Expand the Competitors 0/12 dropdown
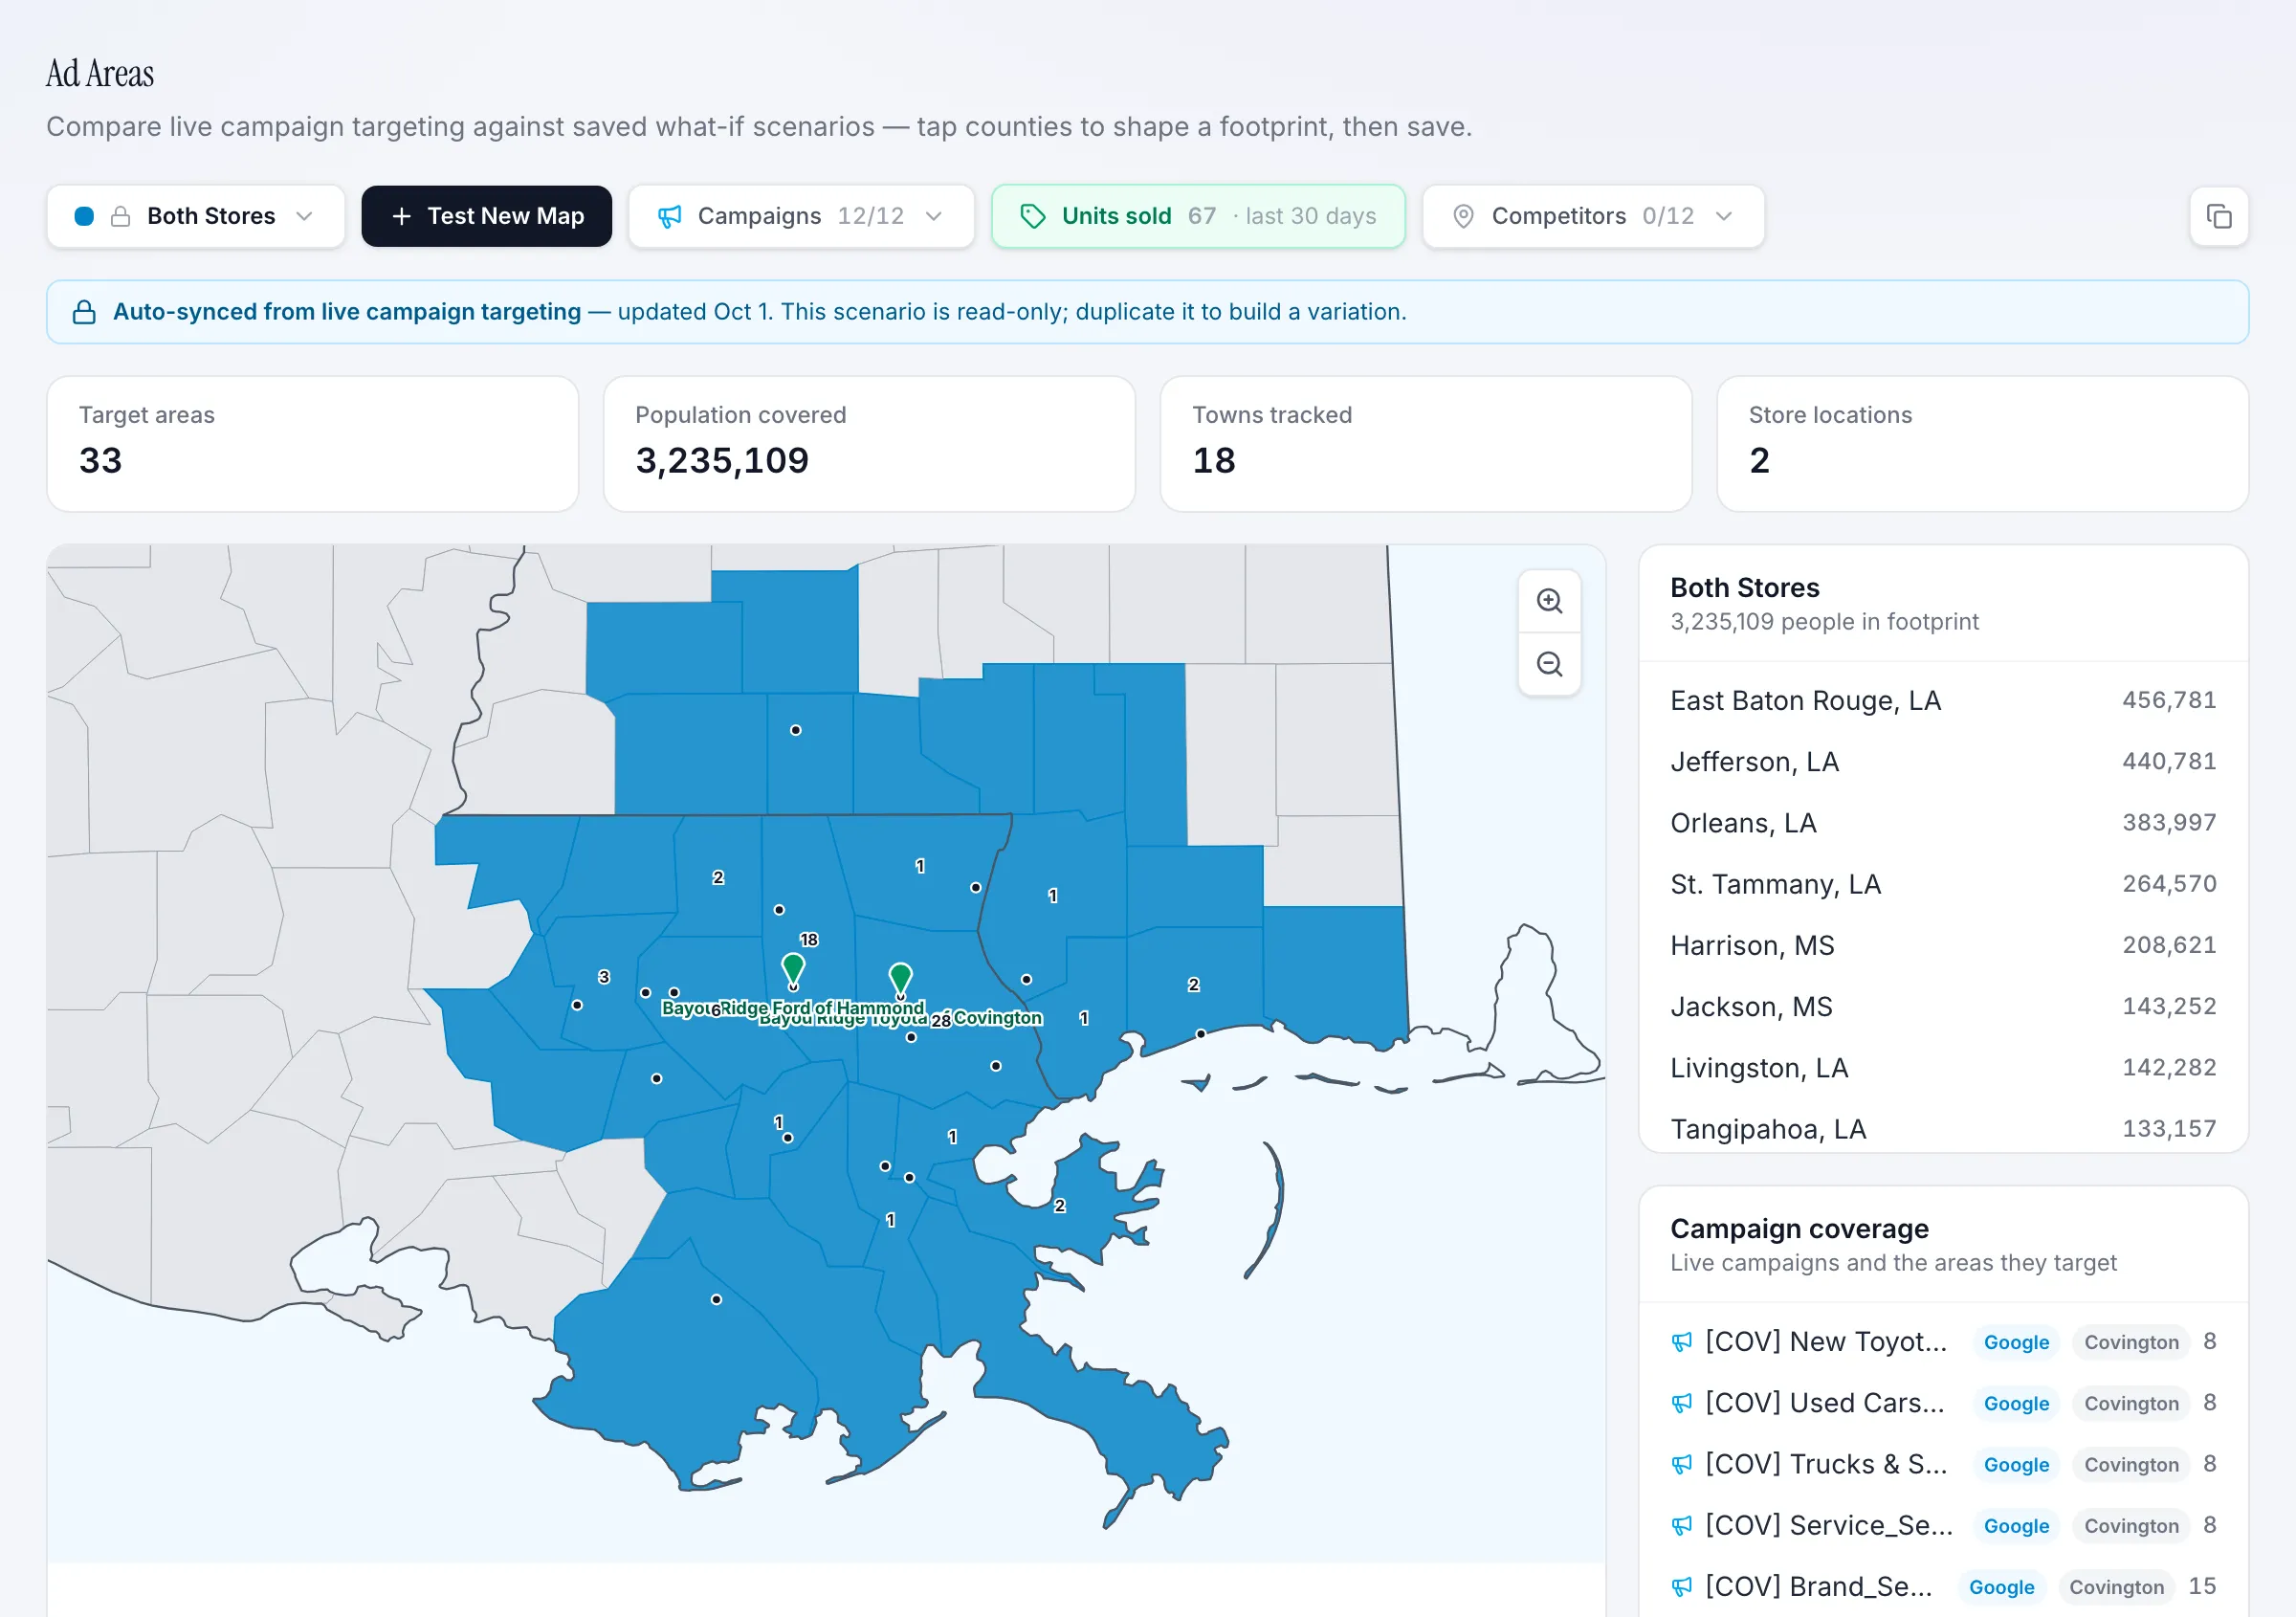The image size is (2296, 1617). click(x=1593, y=216)
